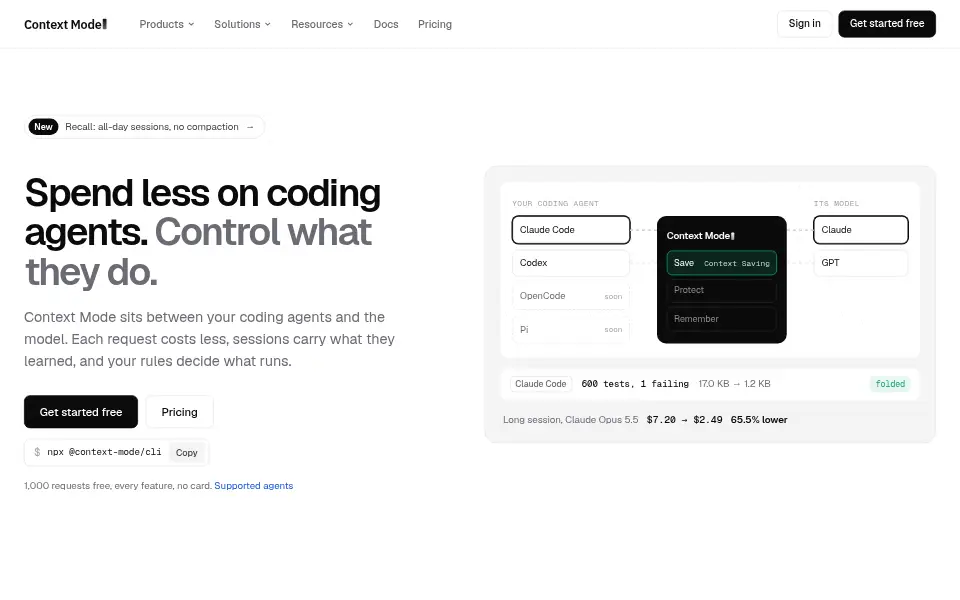The height and width of the screenshot is (600, 960).
Task: Select Codex as coding agent
Action: pos(571,263)
